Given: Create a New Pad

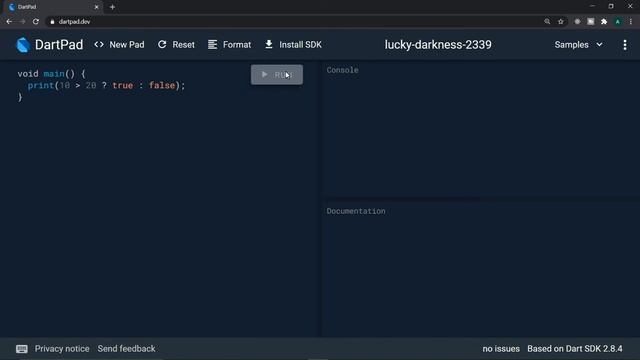Looking at the screenshot, I should click(x=119, y=45).
